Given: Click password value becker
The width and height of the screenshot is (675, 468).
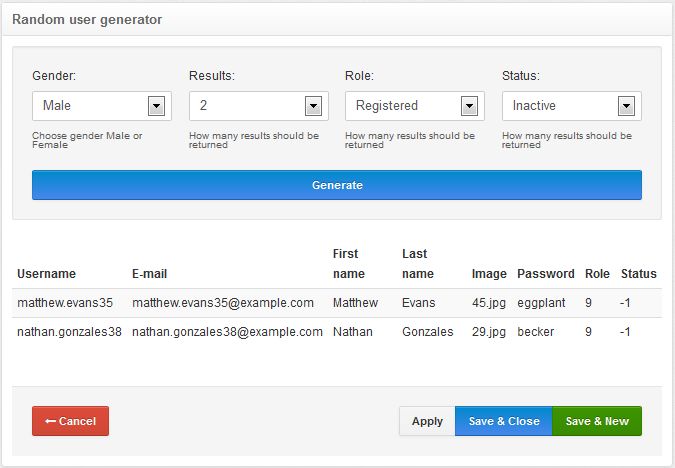Looking at the screenshot, I should [536, 332].
